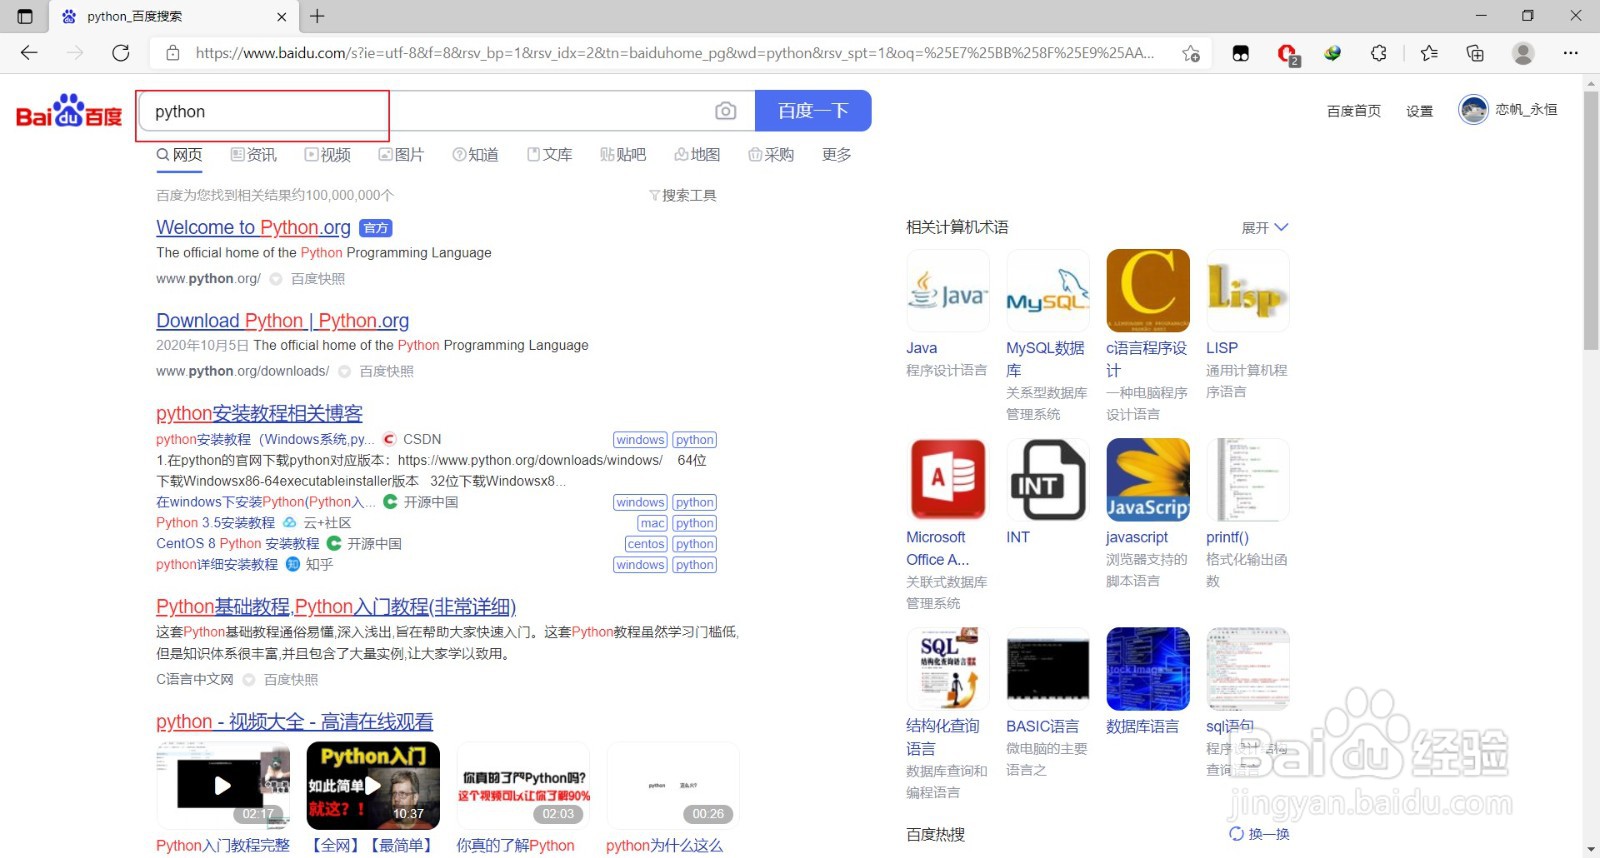Open Welcome to Python.org result

click(x=253, y=228)
